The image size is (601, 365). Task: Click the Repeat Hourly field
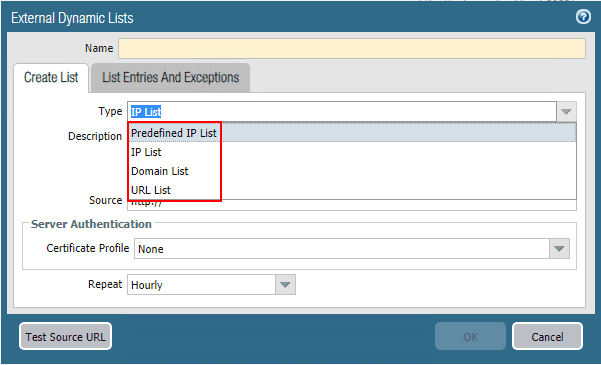[201, 284]
